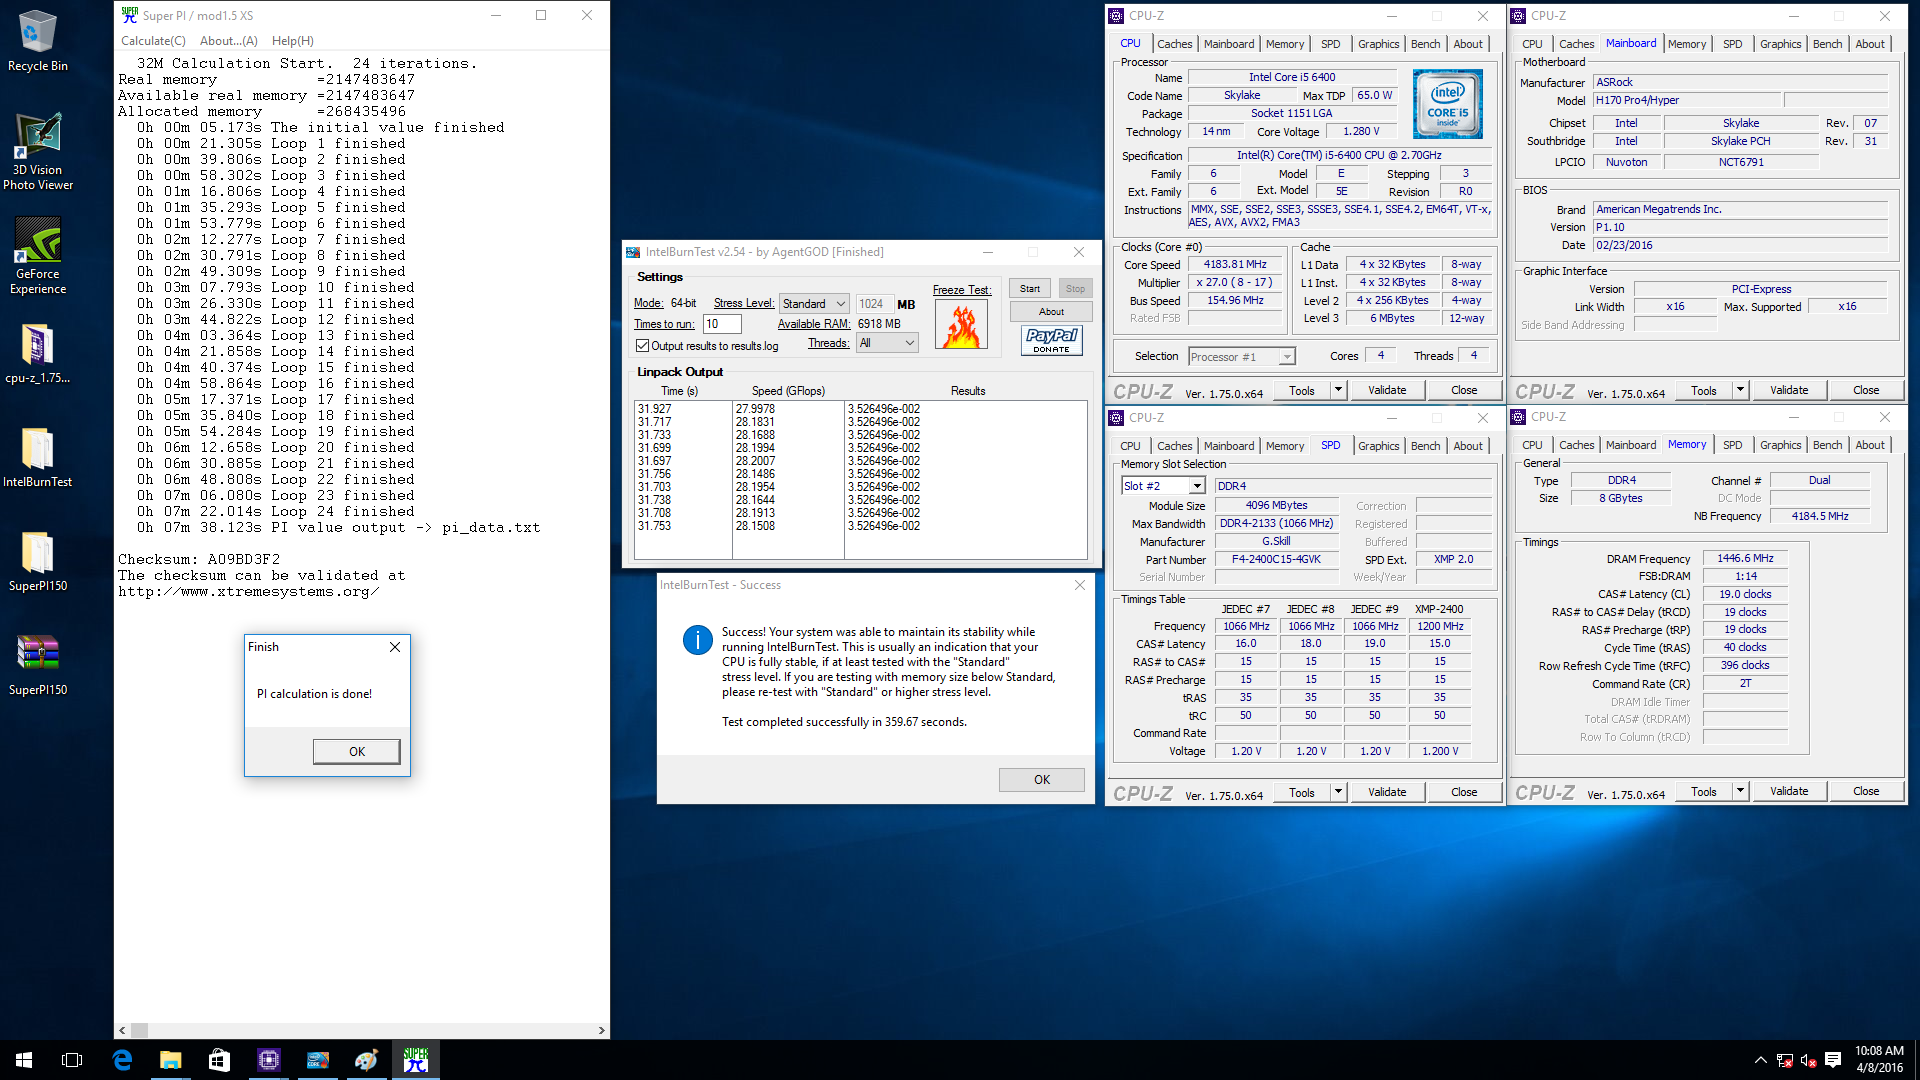Click the volume icon in system tray
Image resolution: width=1920 pixels, height=1080 pixels.
tap(1808, 1060)
